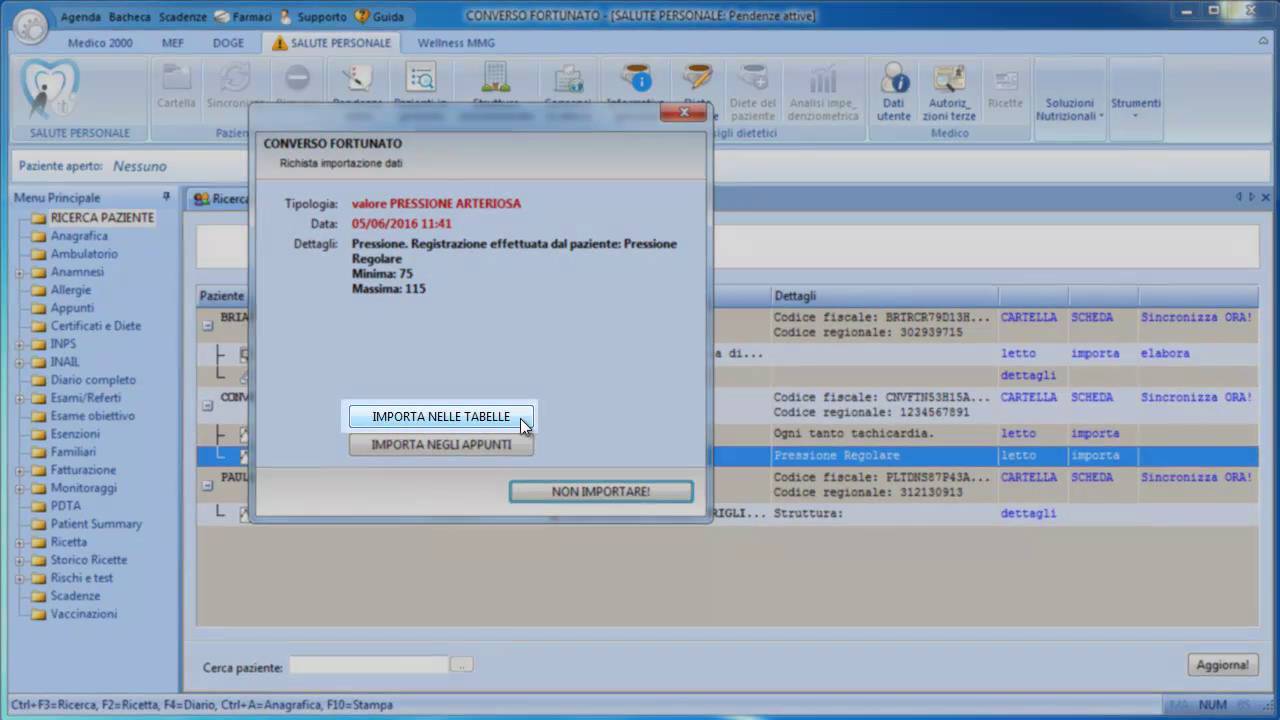Image resolution: width=1280 pixels, height=720 pixels.
Task: Open the application orb menu
Action: coord(29,25)
